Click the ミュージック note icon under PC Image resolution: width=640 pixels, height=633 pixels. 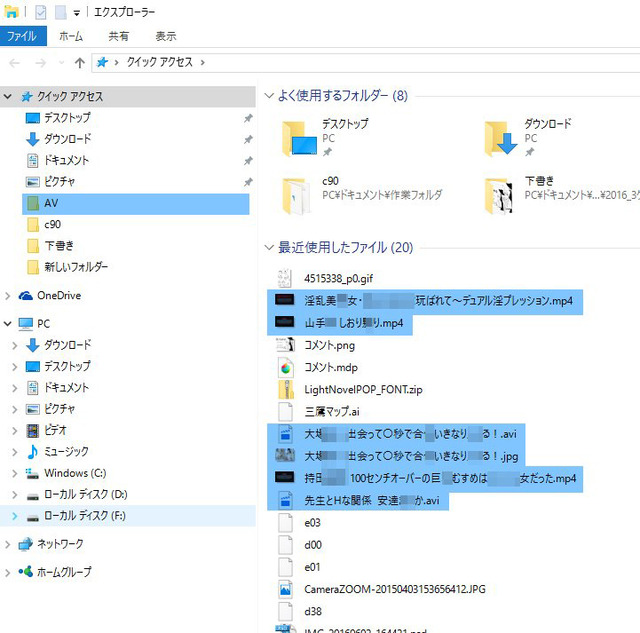[x=33, y=451]
